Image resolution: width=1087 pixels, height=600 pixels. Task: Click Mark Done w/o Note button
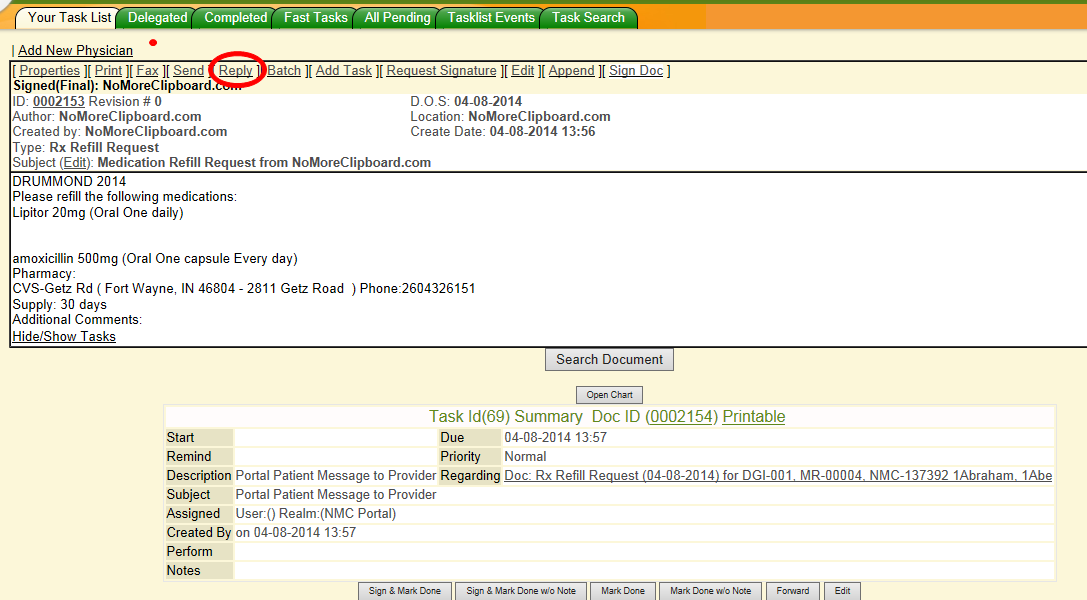(710, 591)
